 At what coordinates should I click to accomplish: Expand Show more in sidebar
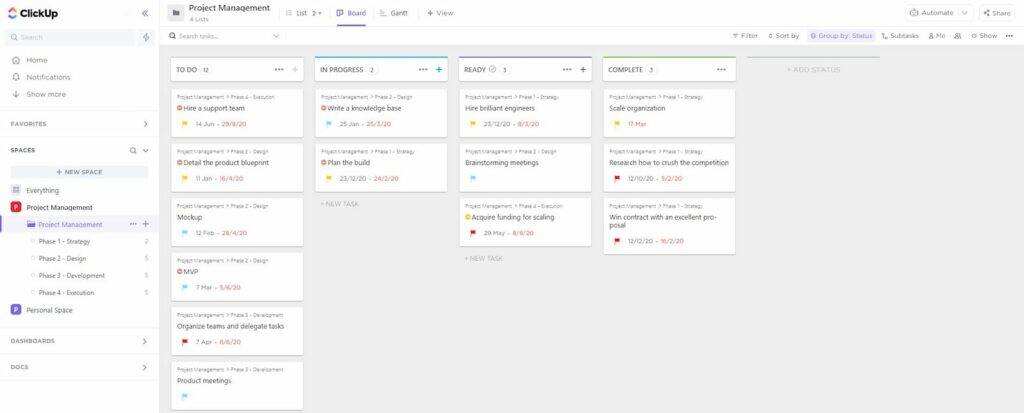click(x=46, y=94)
